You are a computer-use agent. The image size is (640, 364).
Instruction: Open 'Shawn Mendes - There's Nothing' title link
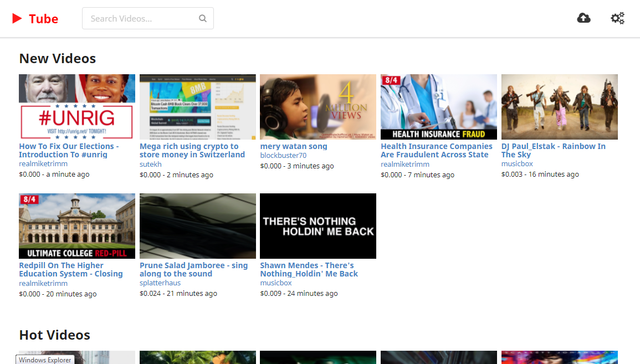tap(309, 269)
